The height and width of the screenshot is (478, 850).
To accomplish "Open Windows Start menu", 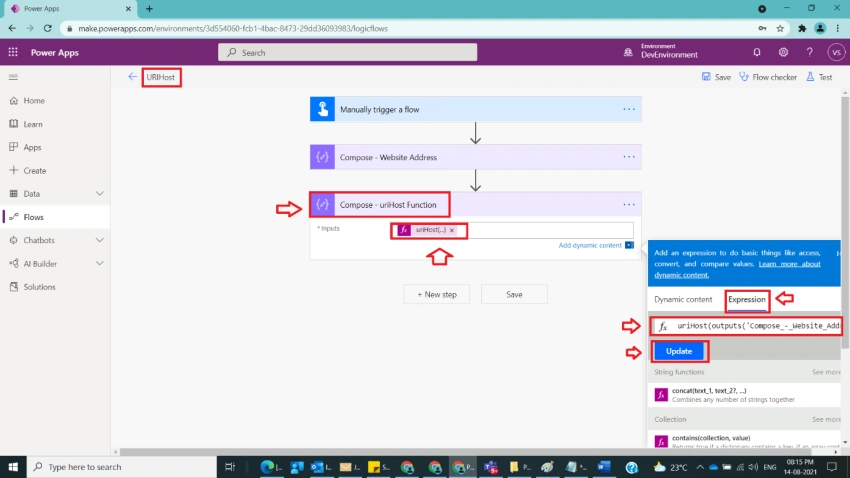I will tap(13, 467).
